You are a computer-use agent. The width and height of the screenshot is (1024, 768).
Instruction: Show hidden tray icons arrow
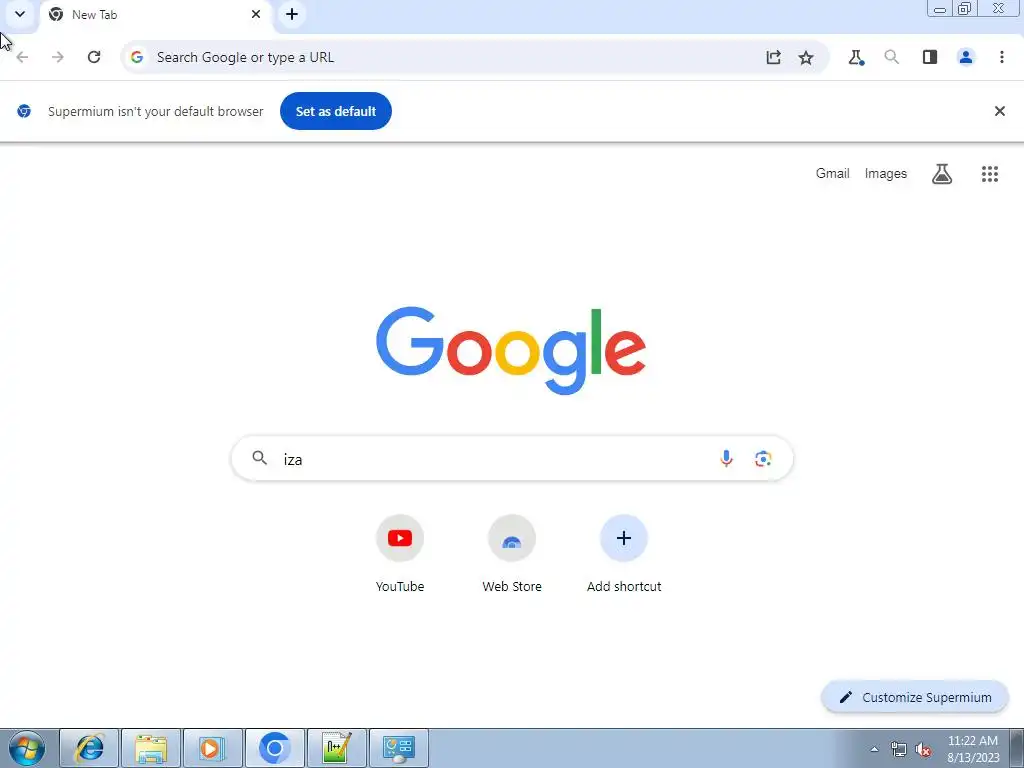pos(874,749)
